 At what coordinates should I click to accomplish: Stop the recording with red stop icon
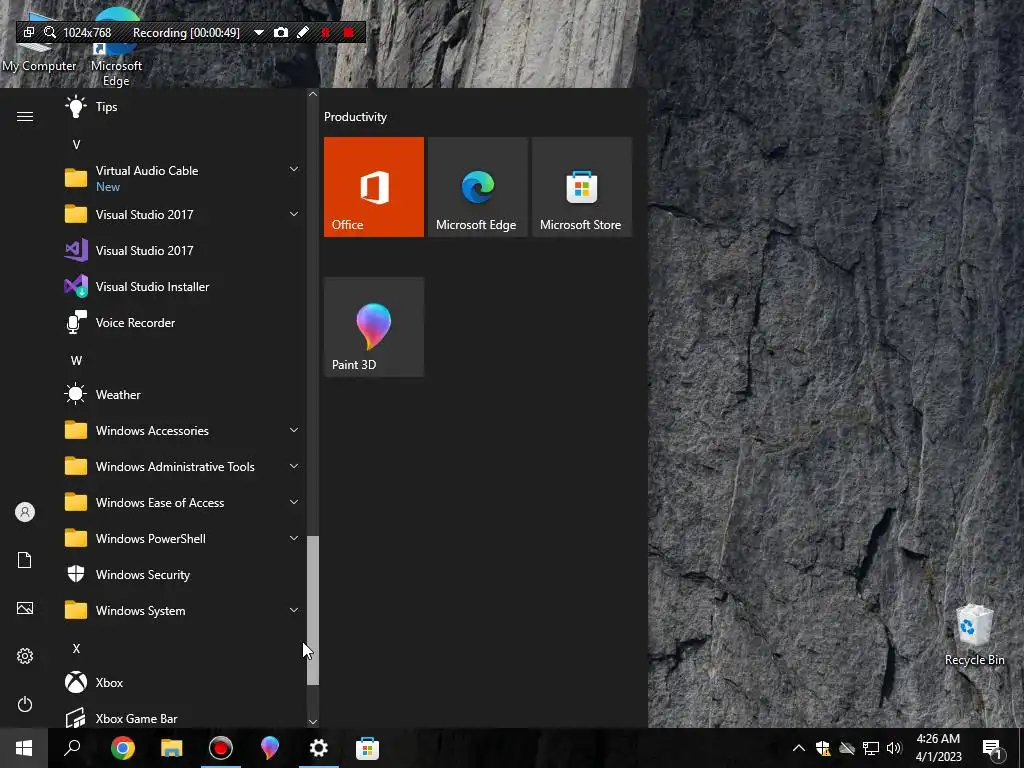tap(349, 32)
